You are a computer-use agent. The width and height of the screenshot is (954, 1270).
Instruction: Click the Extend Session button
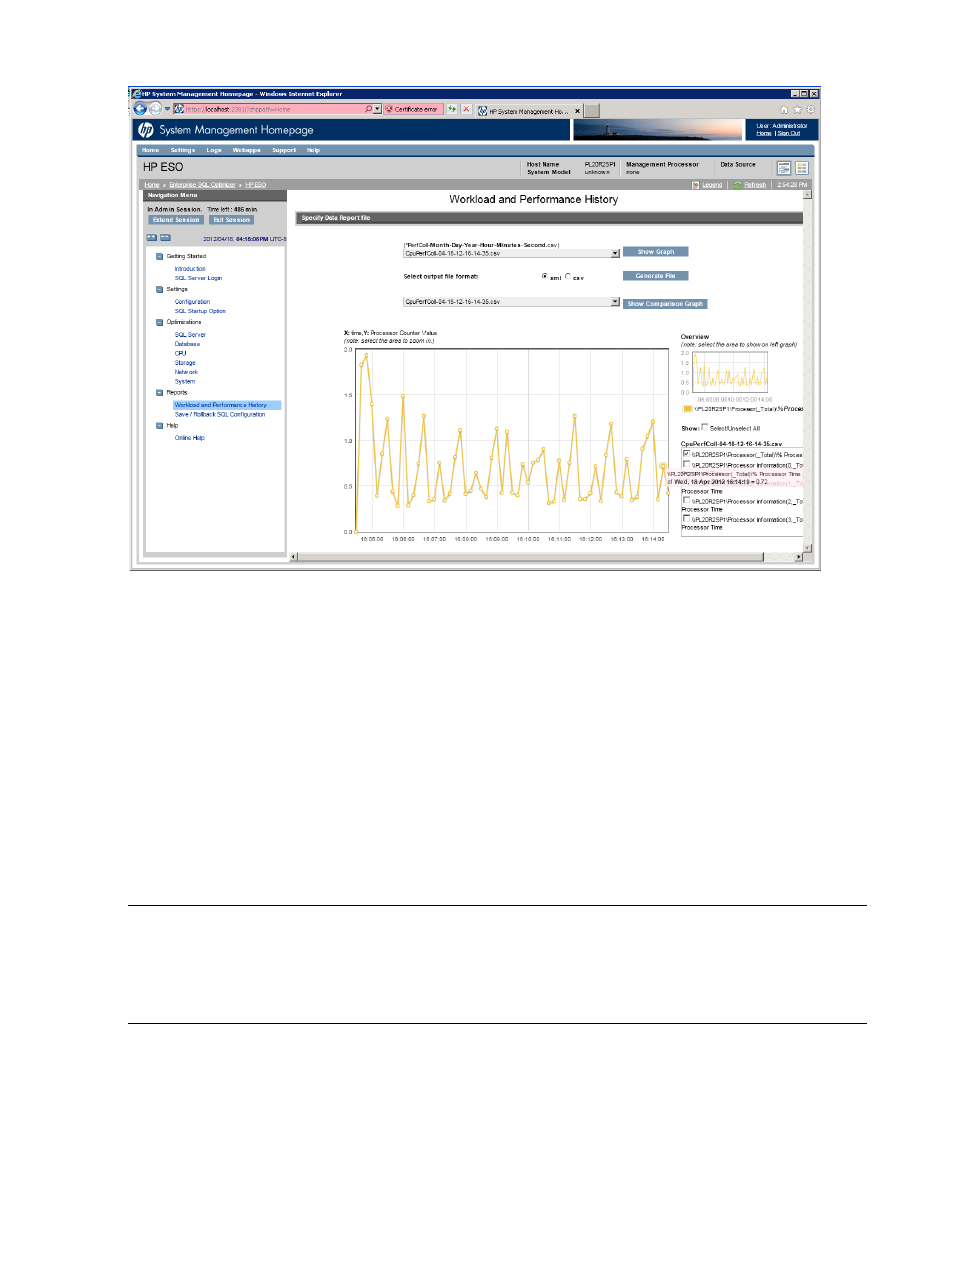176,220
